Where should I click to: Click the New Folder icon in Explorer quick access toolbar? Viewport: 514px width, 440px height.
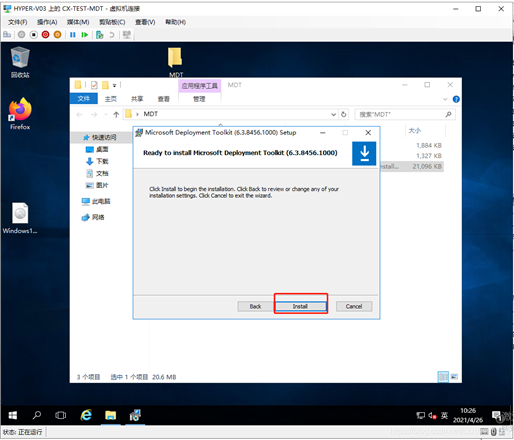pos(105,85)
